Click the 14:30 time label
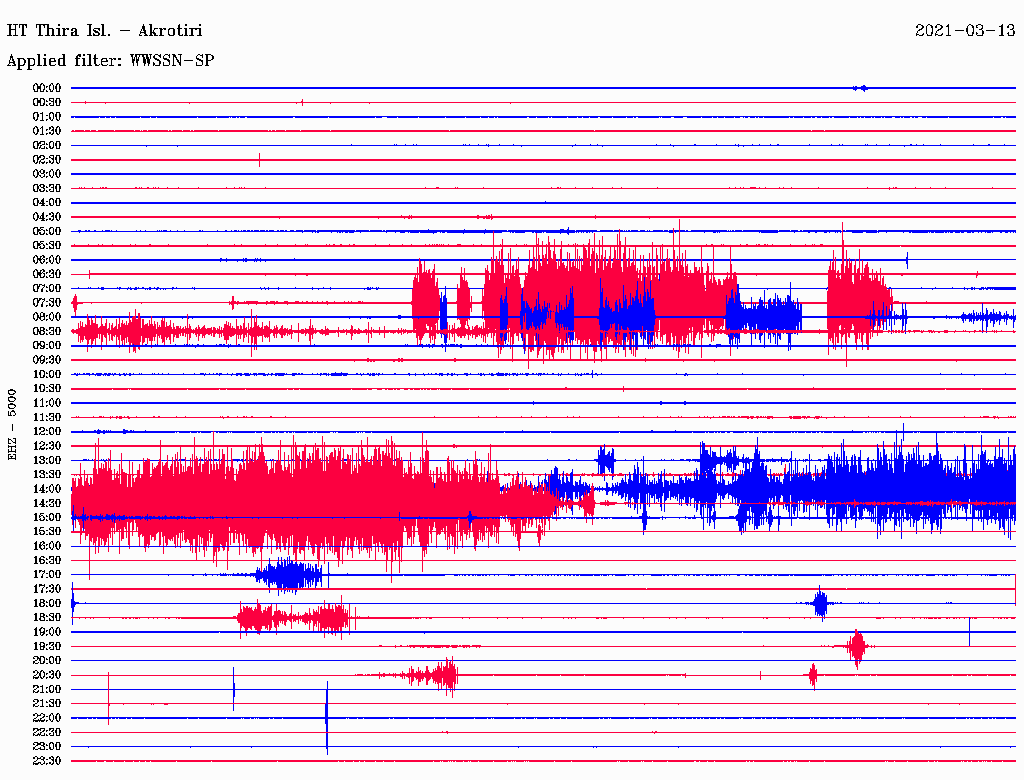 47,504
